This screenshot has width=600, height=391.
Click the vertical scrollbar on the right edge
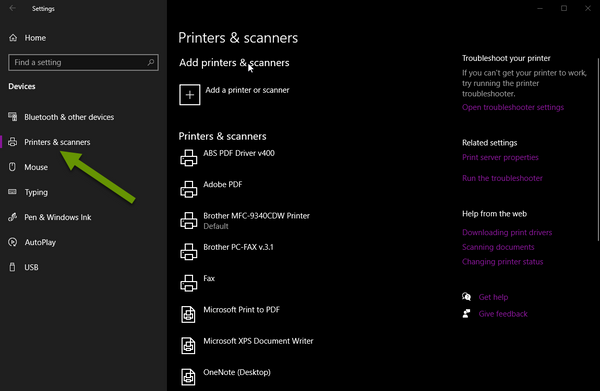pos(598,149)
